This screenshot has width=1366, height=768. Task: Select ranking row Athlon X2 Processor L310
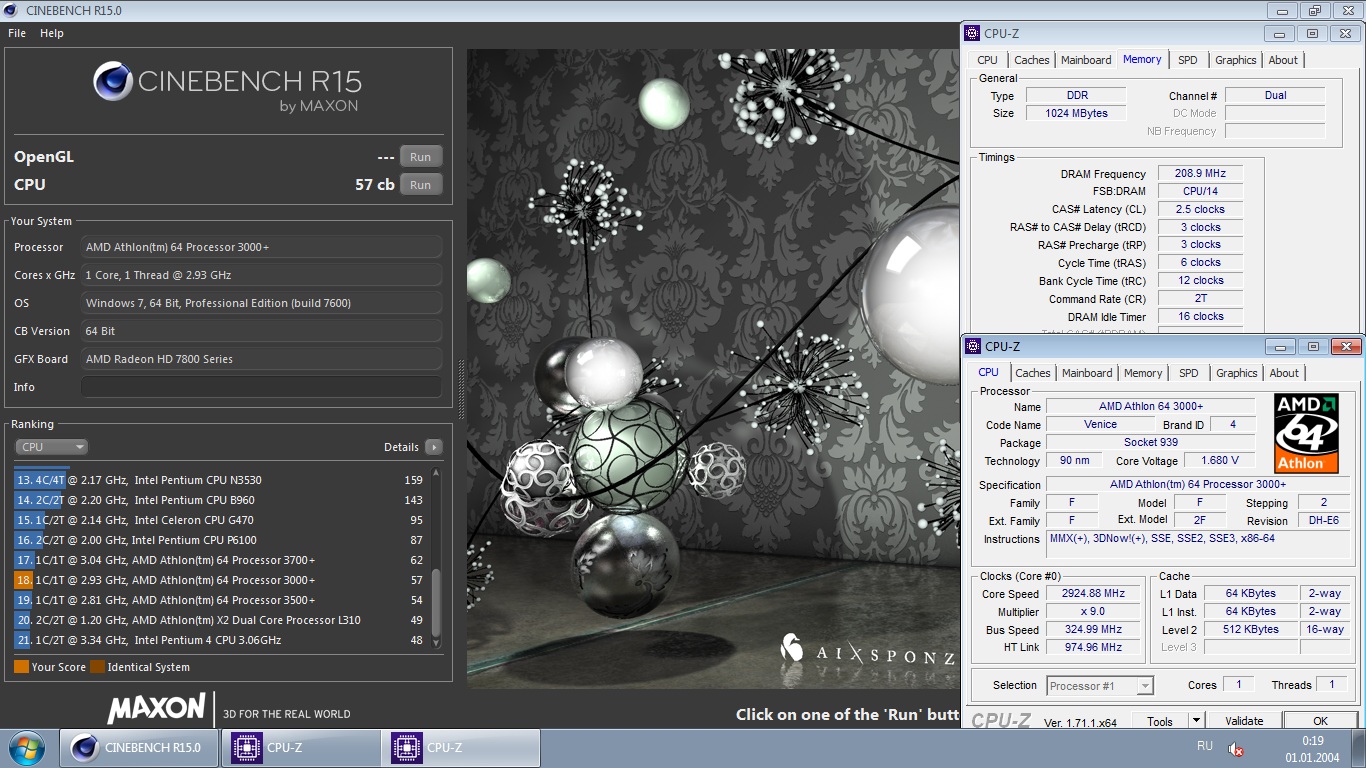point(220,620)
